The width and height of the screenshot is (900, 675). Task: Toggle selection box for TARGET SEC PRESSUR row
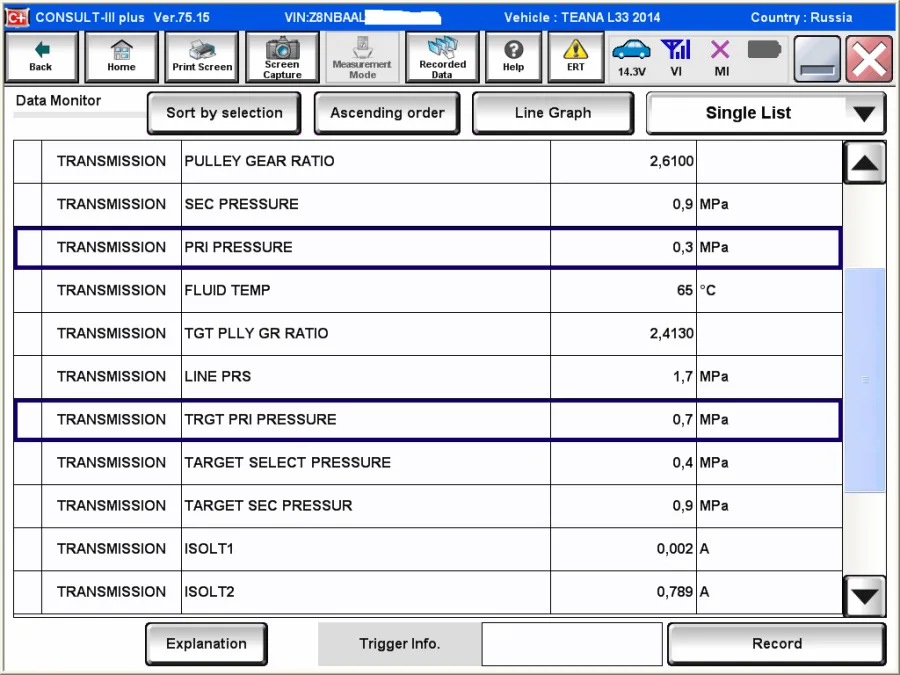pyautogui.click(x=28, y=506)
